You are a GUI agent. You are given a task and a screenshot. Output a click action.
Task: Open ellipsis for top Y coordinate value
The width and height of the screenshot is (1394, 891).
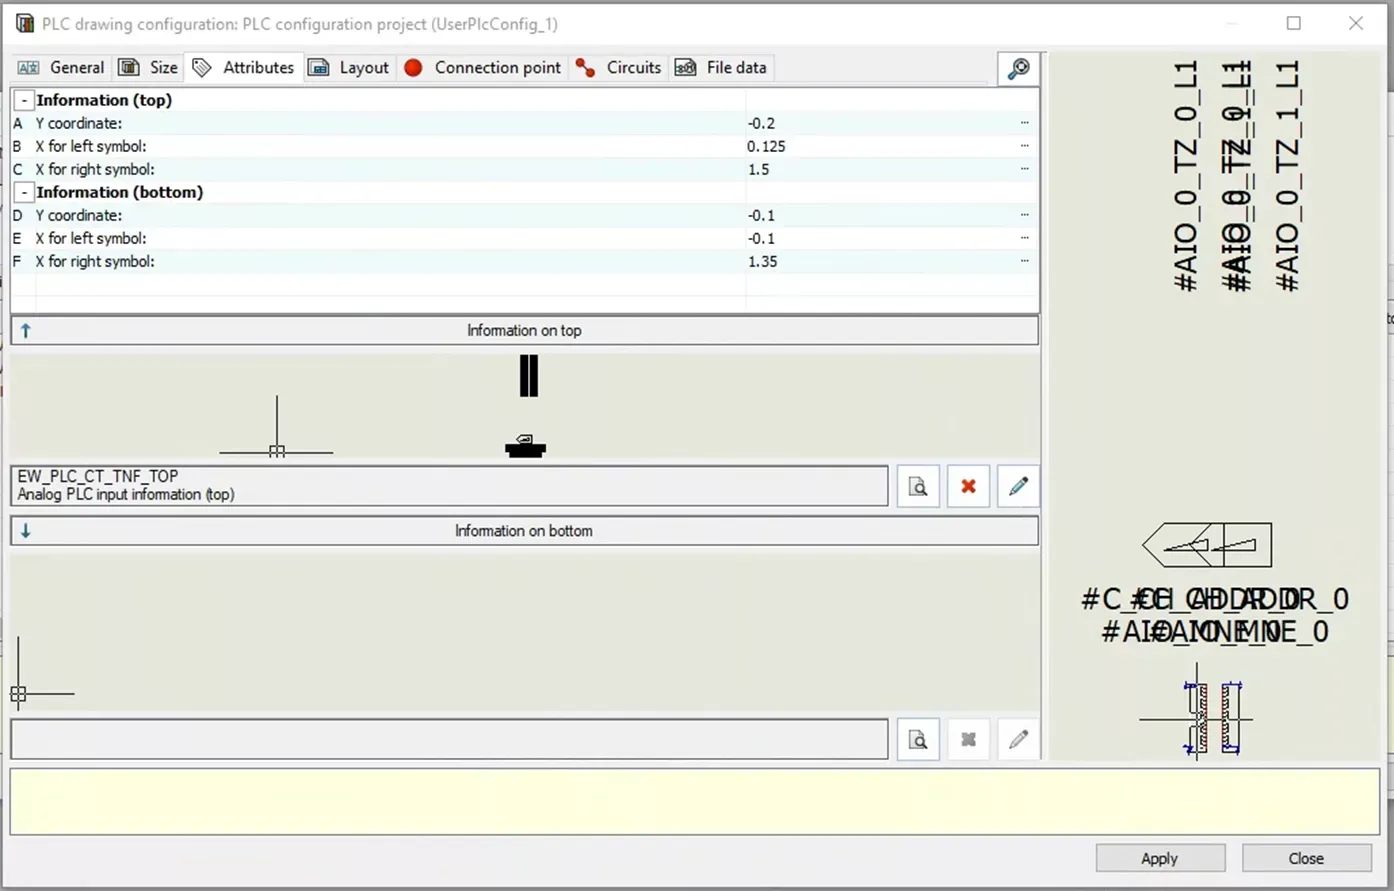1025,123
